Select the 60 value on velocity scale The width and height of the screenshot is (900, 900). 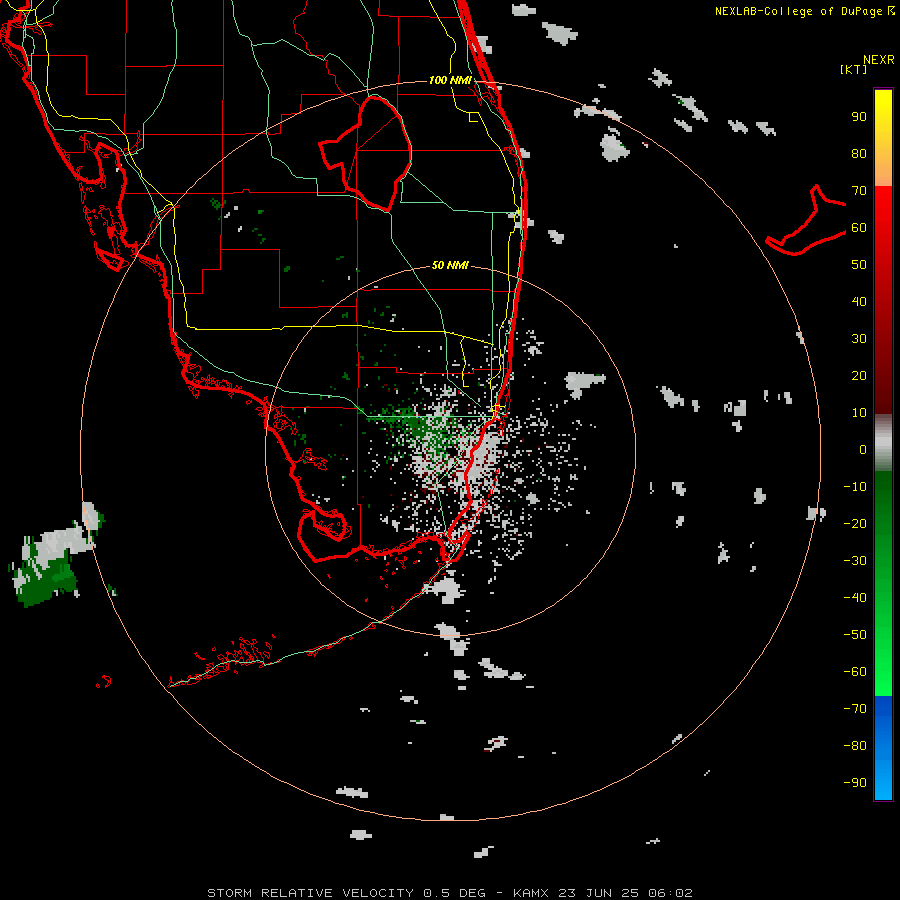pyautogui.click(x=859, y=228)
